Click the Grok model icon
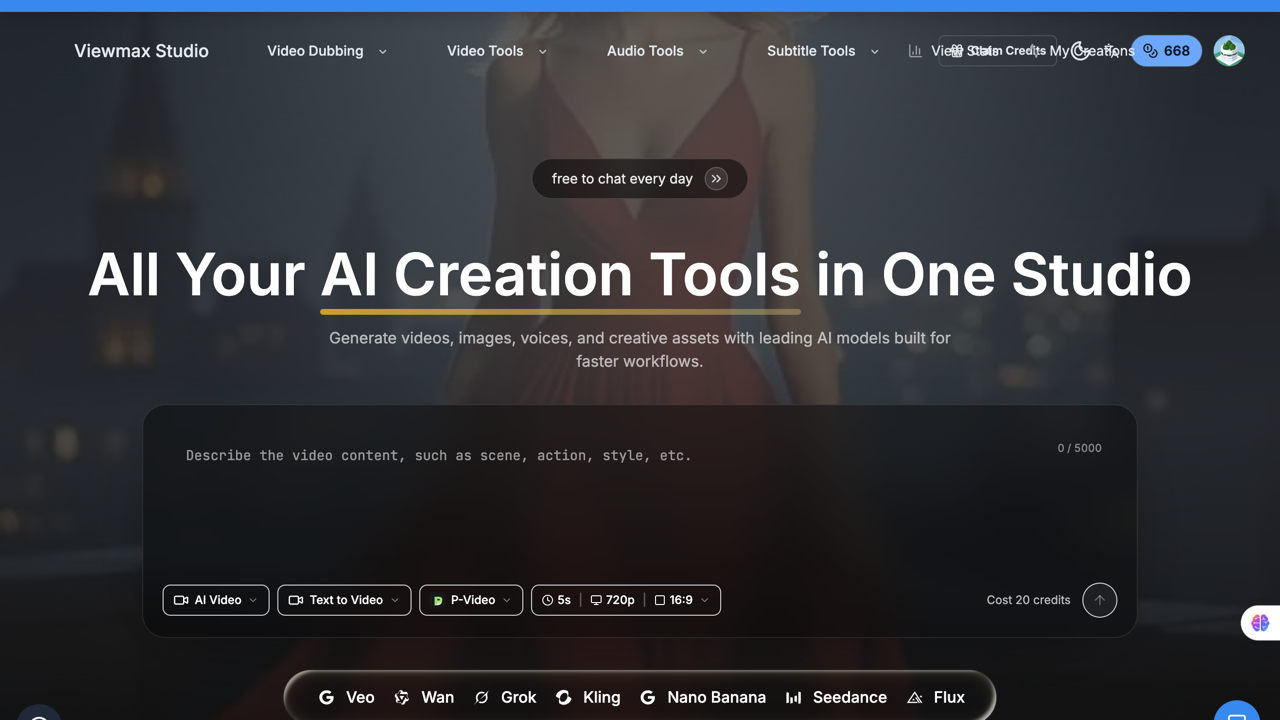Screen dimensions: 1280x720 481,698
